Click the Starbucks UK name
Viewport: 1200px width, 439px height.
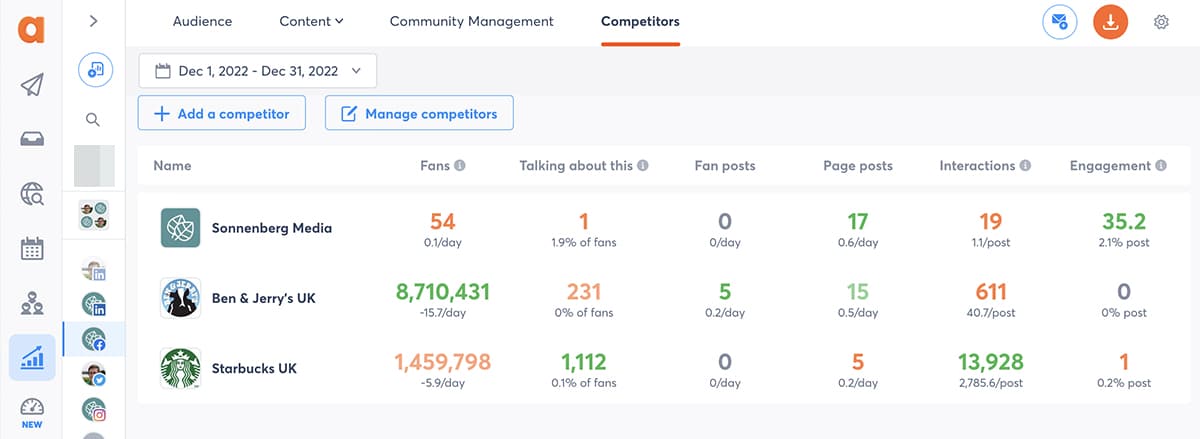pos(254,368)
